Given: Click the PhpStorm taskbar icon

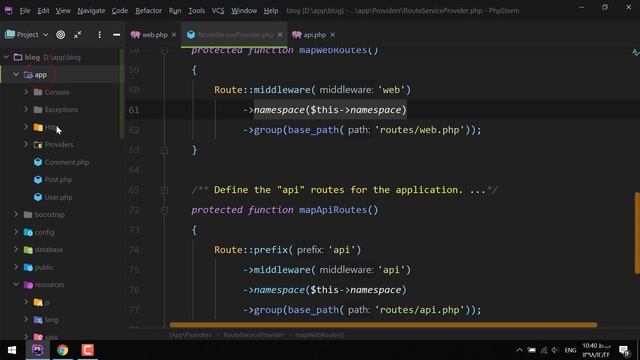Looking at the screenshot, I should click(38, 350).
